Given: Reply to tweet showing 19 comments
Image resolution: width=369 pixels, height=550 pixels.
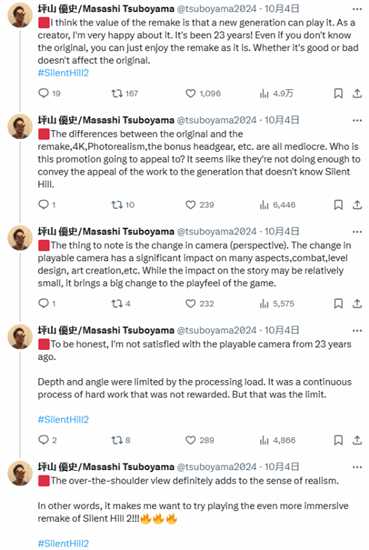Looking at the screenshot, I should pyautogui.click(x=49, y=93).
